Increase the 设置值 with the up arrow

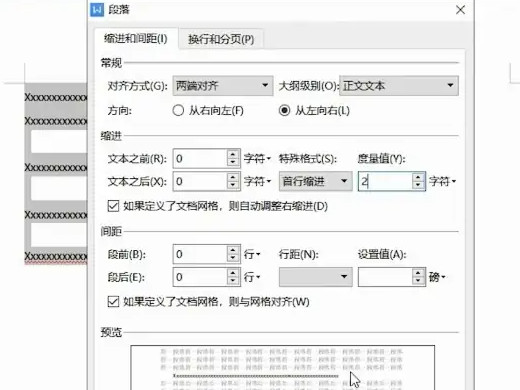[x=418, y=273]
